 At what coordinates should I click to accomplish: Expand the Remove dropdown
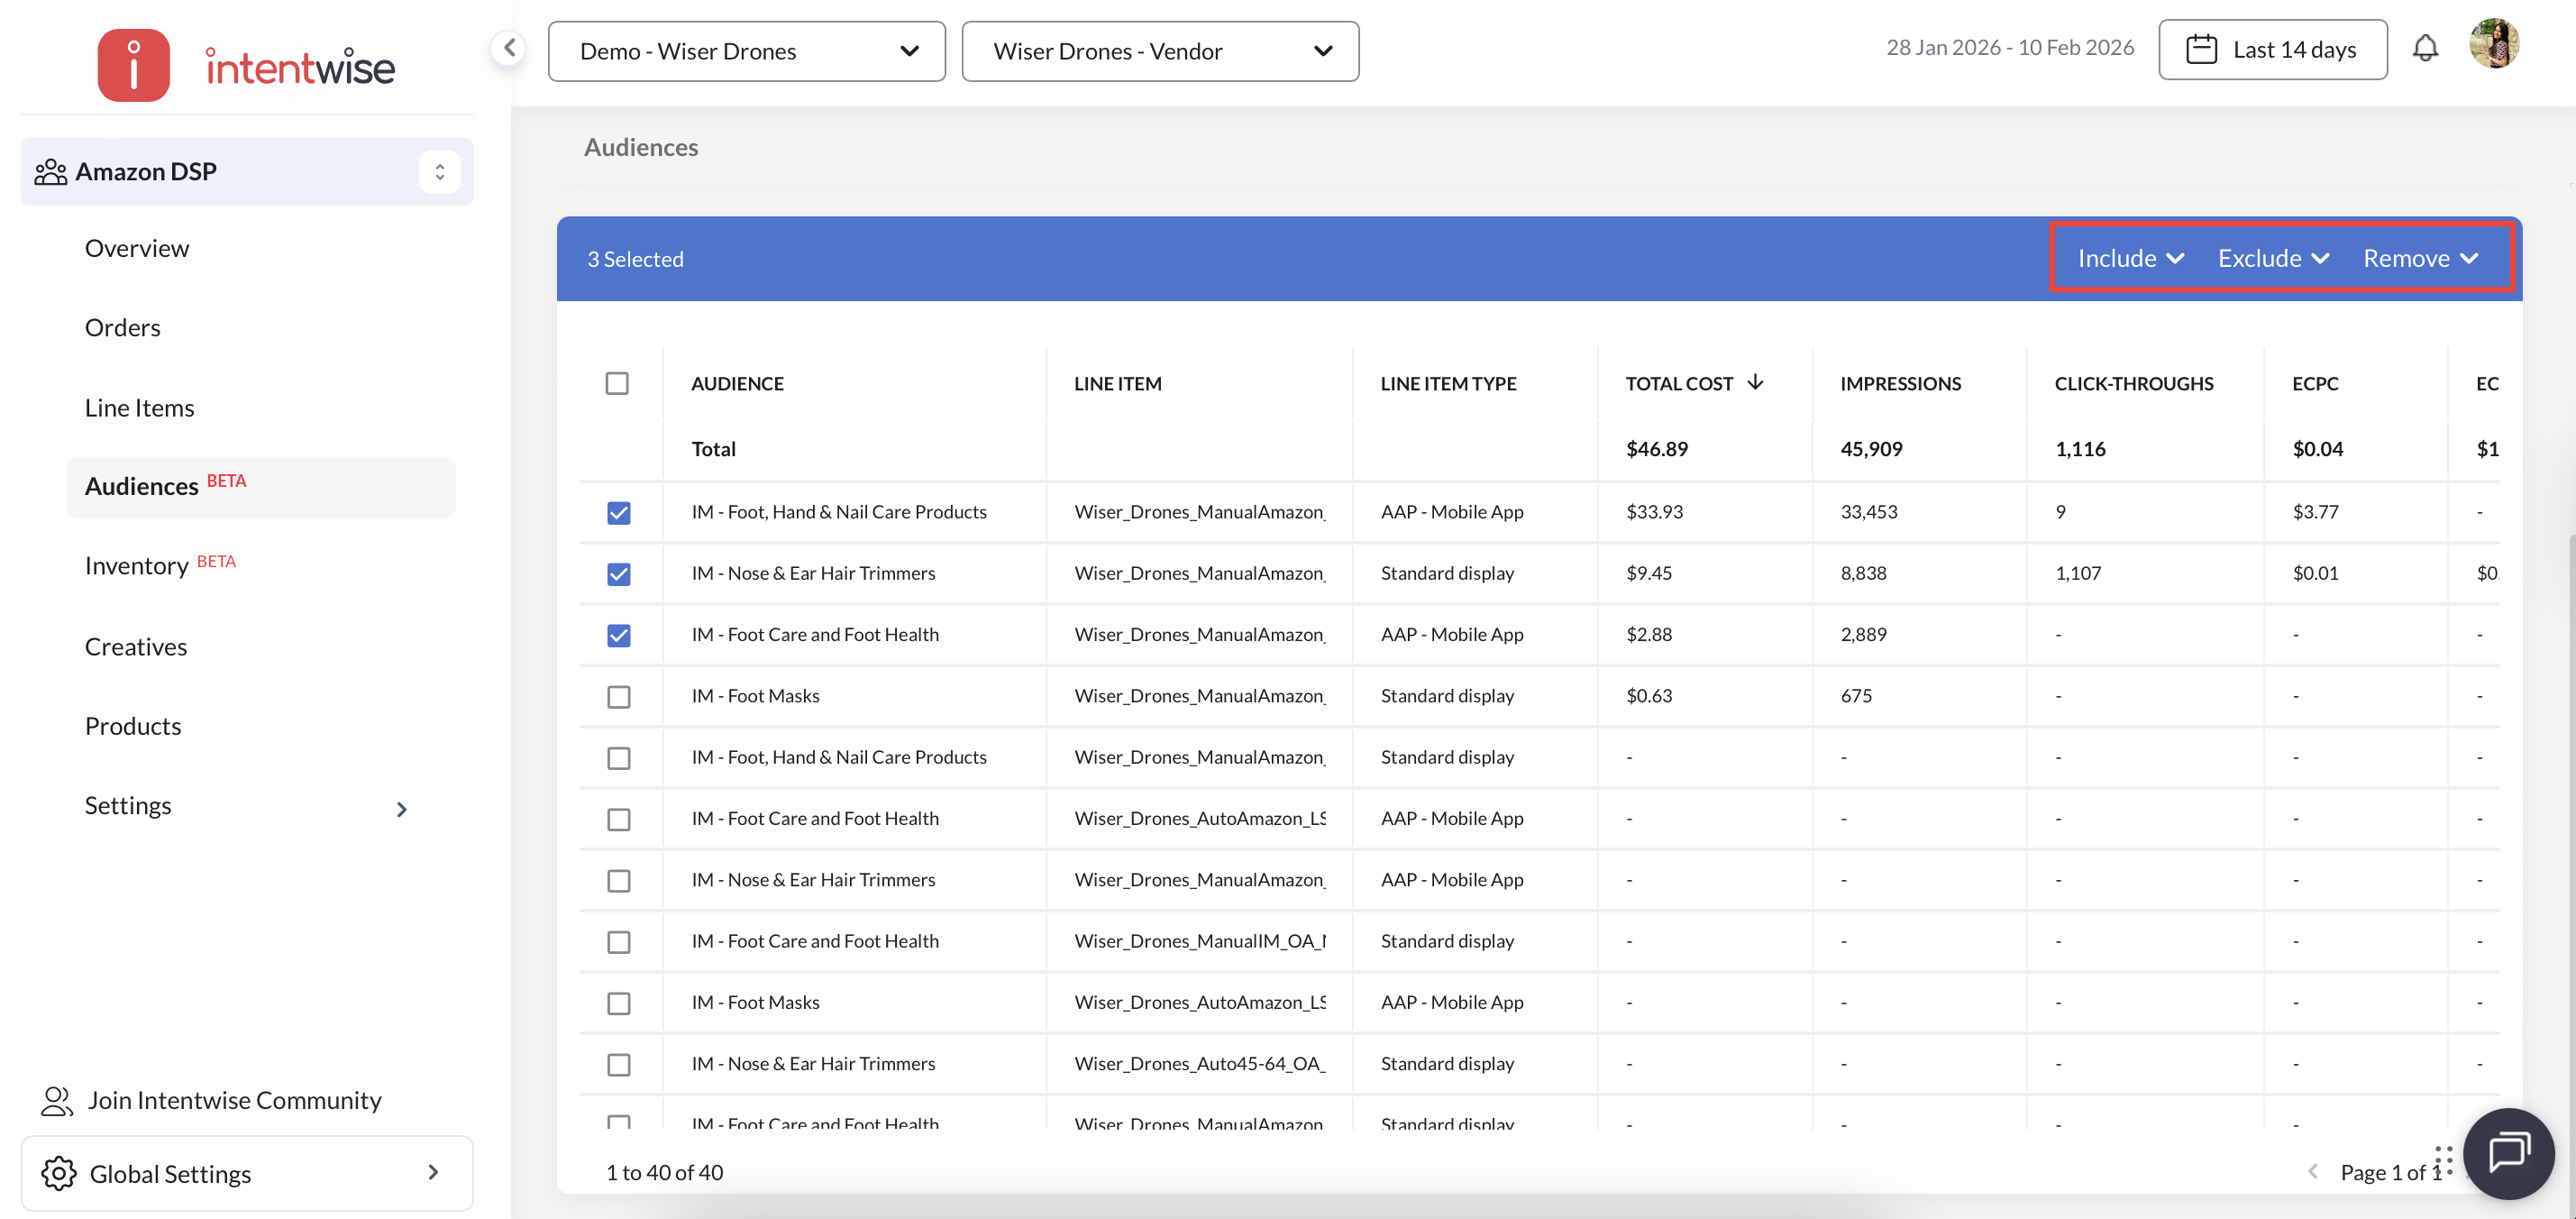2420,258
